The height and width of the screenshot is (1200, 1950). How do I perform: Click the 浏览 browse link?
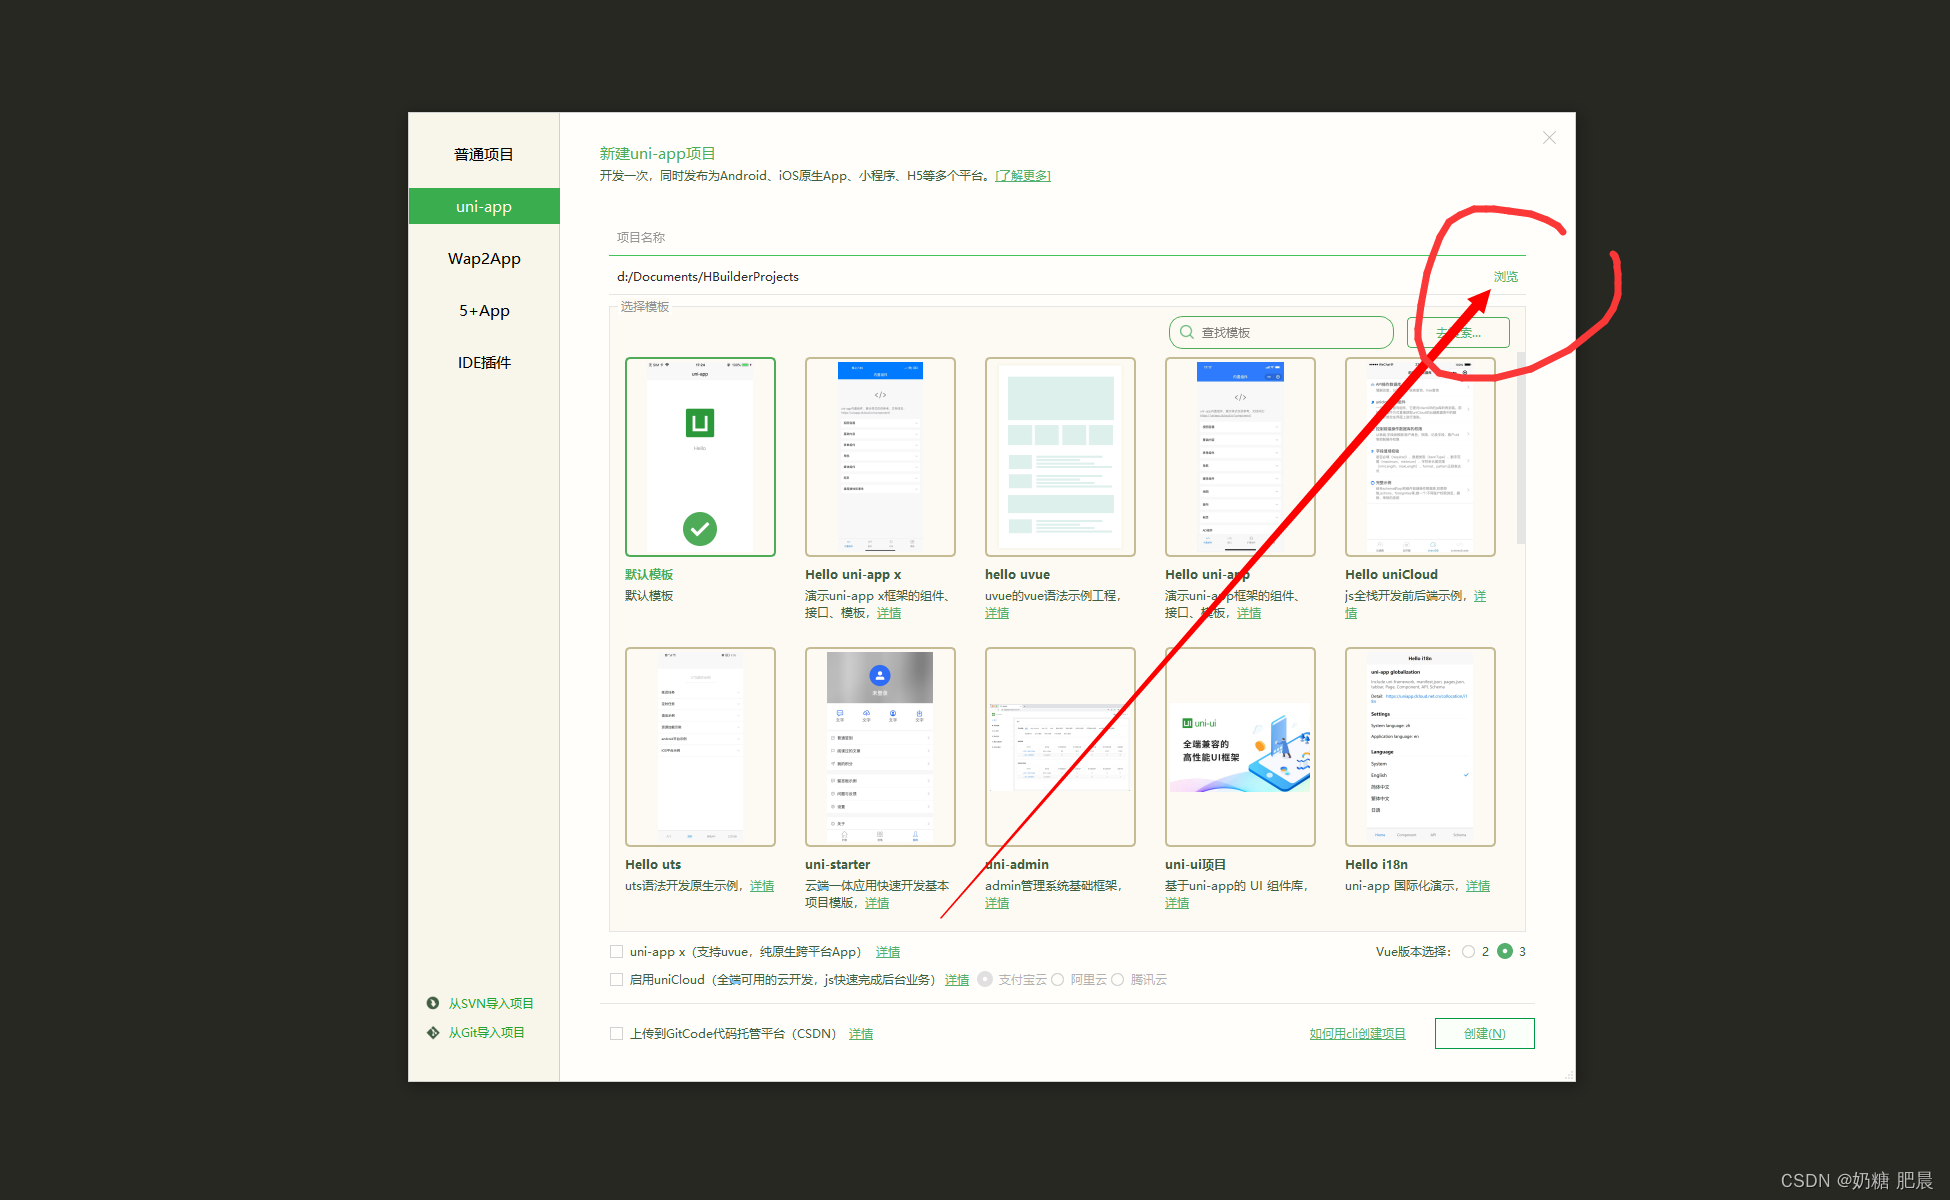(1505, 277)
